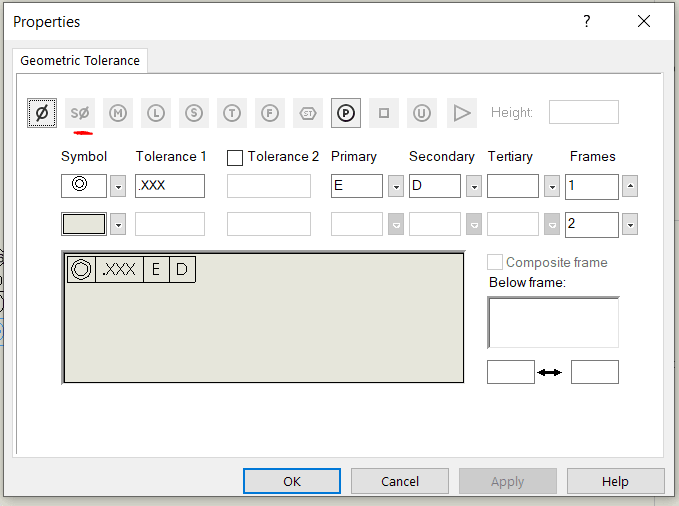
Task: Insert free state (F) symbol
Action: [x=270, y=113]
